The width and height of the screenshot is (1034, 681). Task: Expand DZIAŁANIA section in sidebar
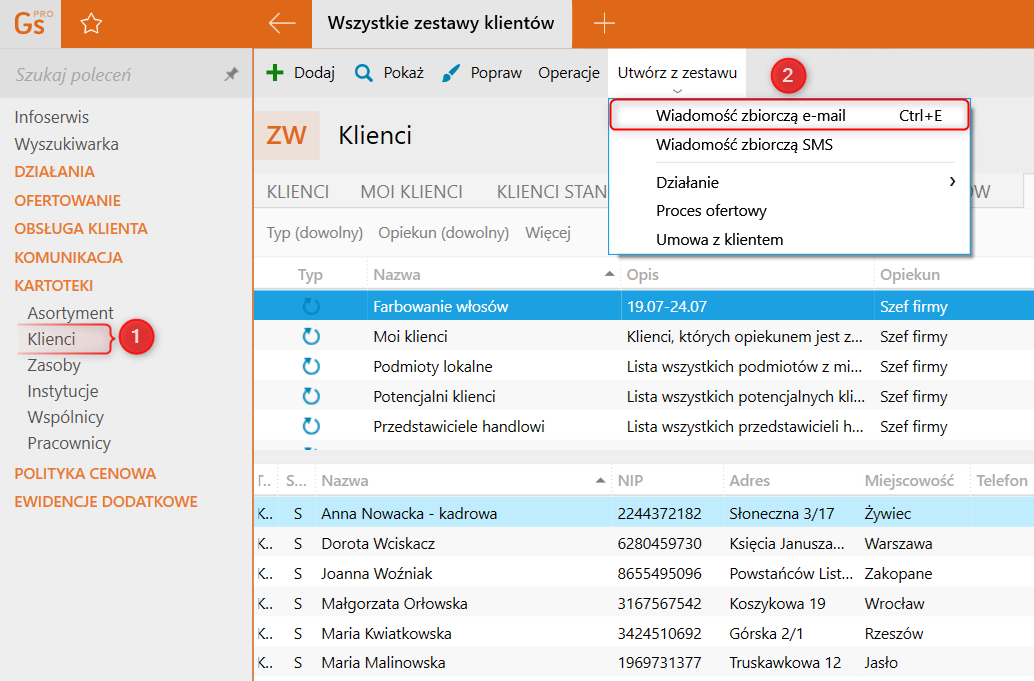[55, 171]
